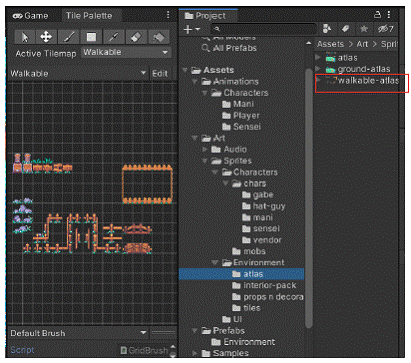Collapse the Animations folder
Viewport: 411px width, 363px height.
pos(195,81)
